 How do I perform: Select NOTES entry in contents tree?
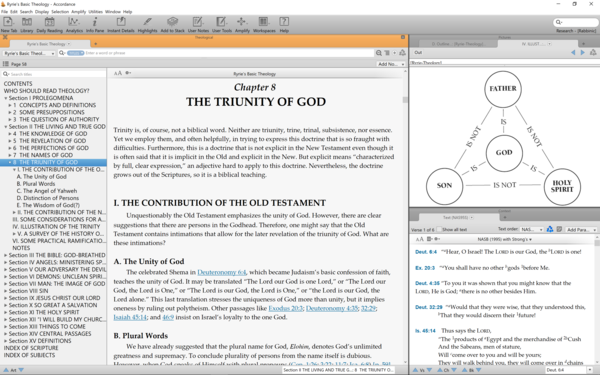pos(21,248)
